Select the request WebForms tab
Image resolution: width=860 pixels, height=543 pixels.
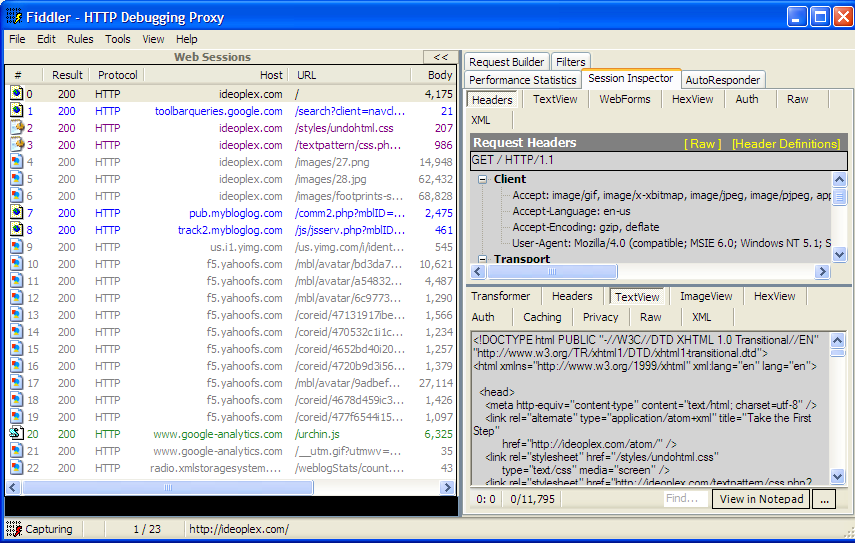[x=624, y=99]
